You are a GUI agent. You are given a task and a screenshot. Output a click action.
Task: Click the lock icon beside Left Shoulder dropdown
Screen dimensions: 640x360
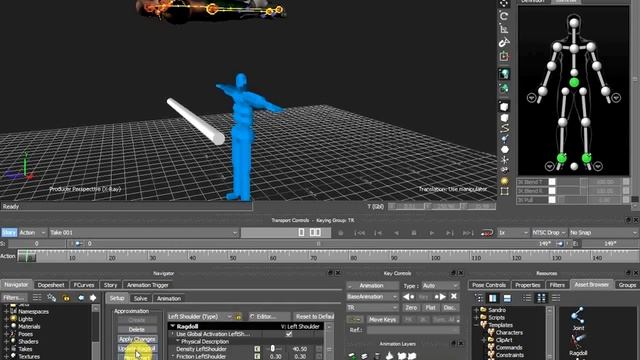[x=238, y=316]
